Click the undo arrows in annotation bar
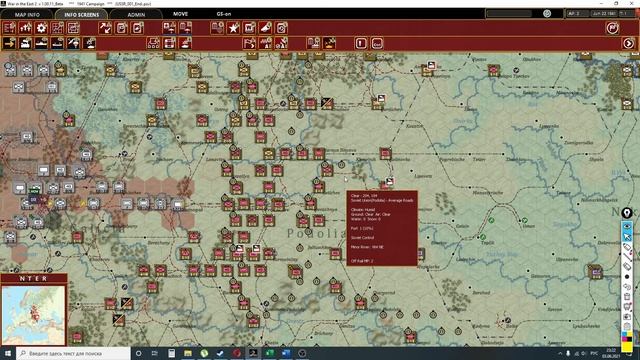 pos(627,287)
